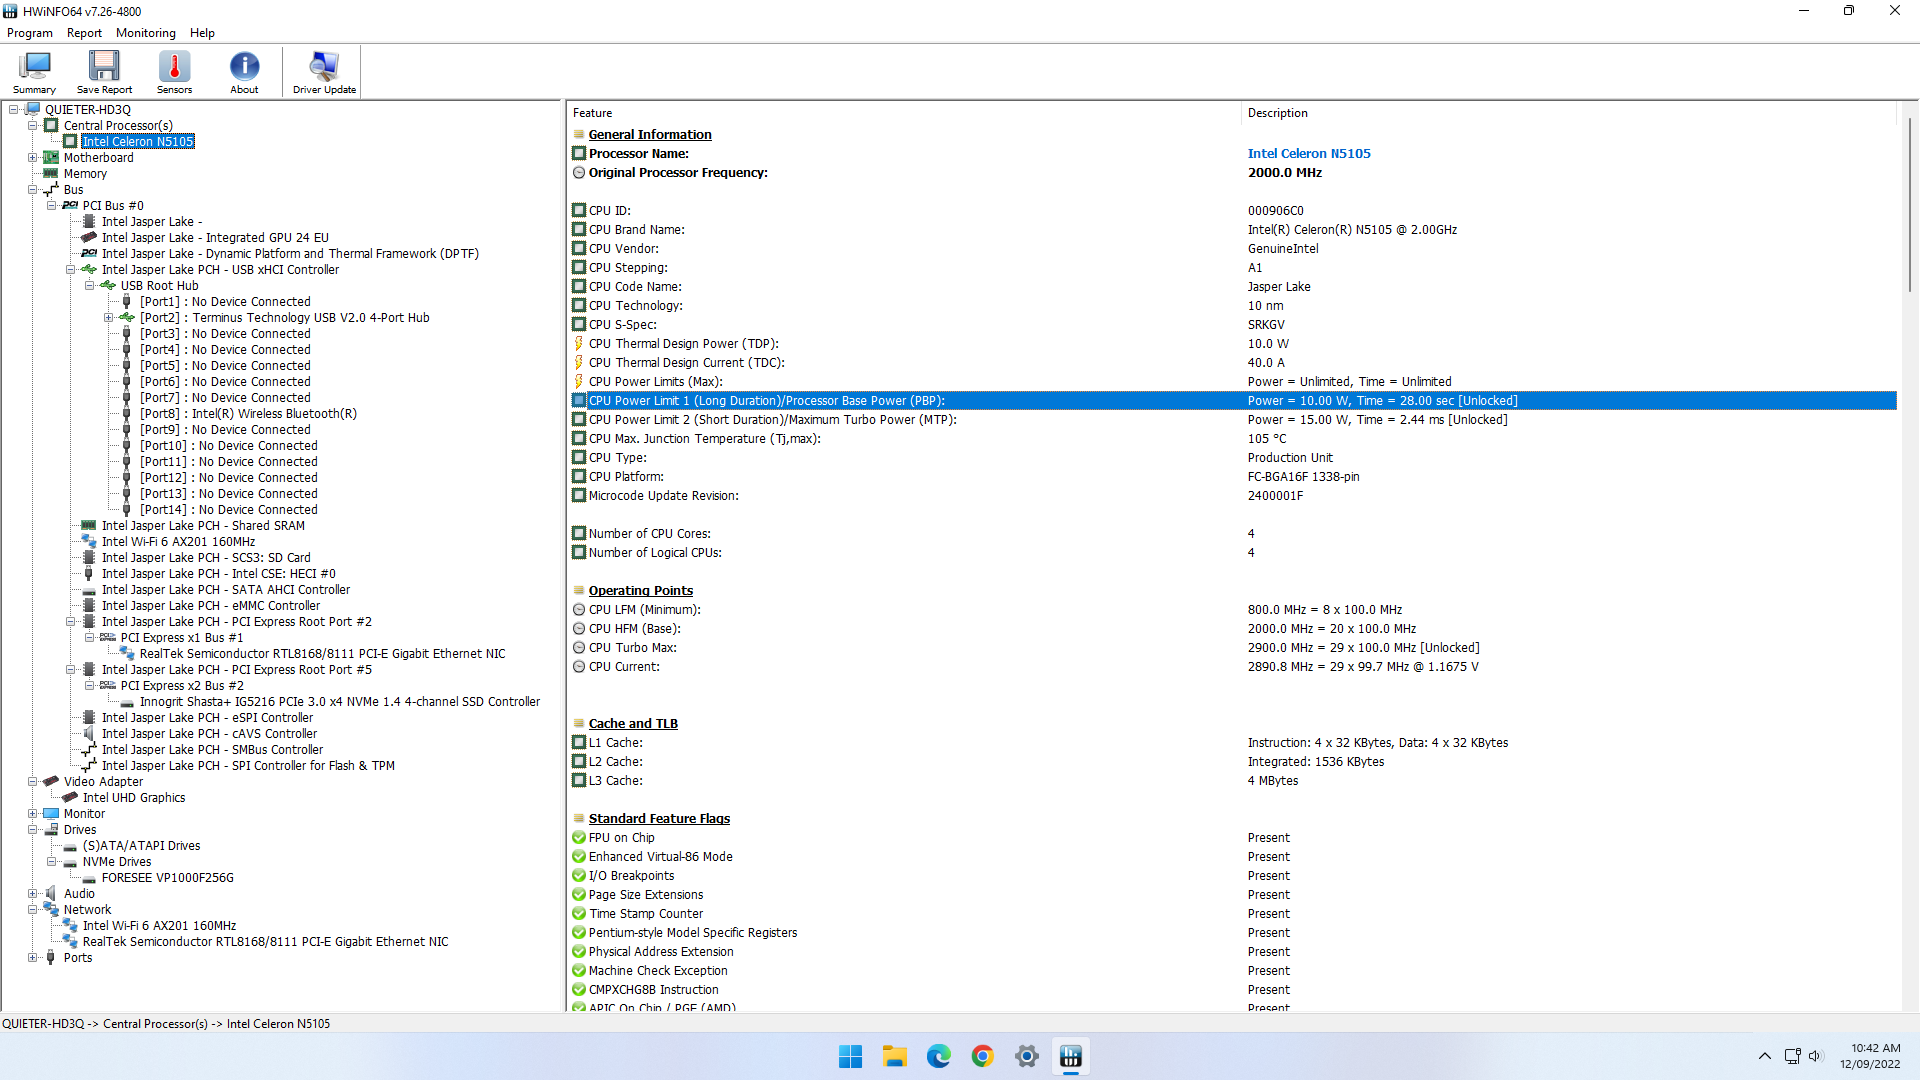The height and width of the screenshot is (1080, 1920).
Task: Open Windows Start button
Action: pyautogui.click(x=851, y=1056)
